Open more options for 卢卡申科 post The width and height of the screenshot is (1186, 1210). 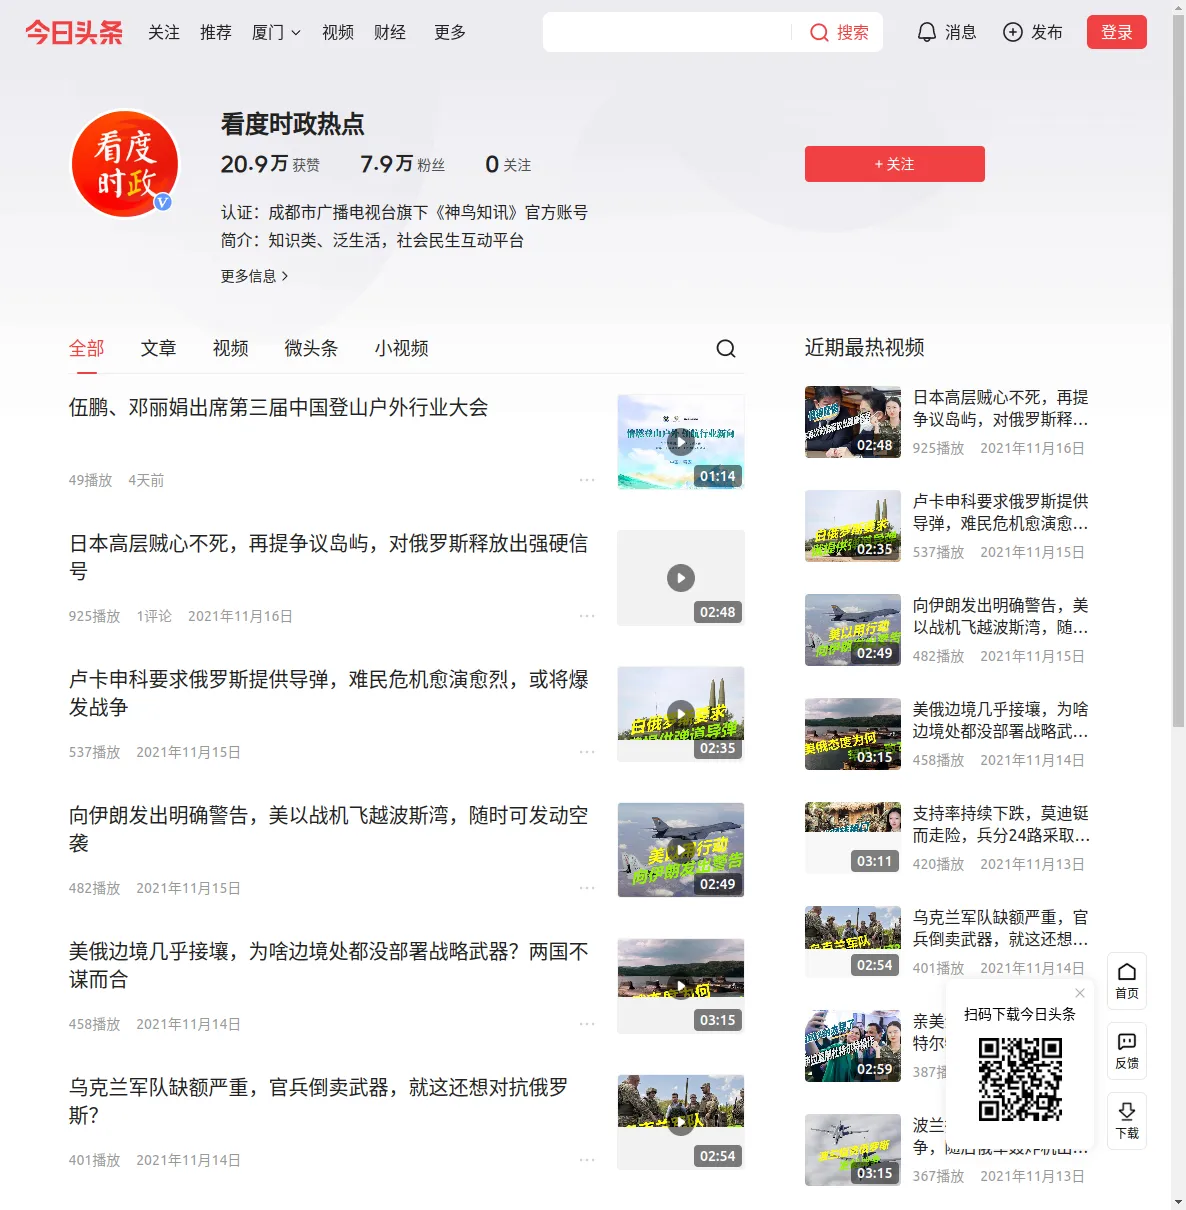(x=587, y=752)
